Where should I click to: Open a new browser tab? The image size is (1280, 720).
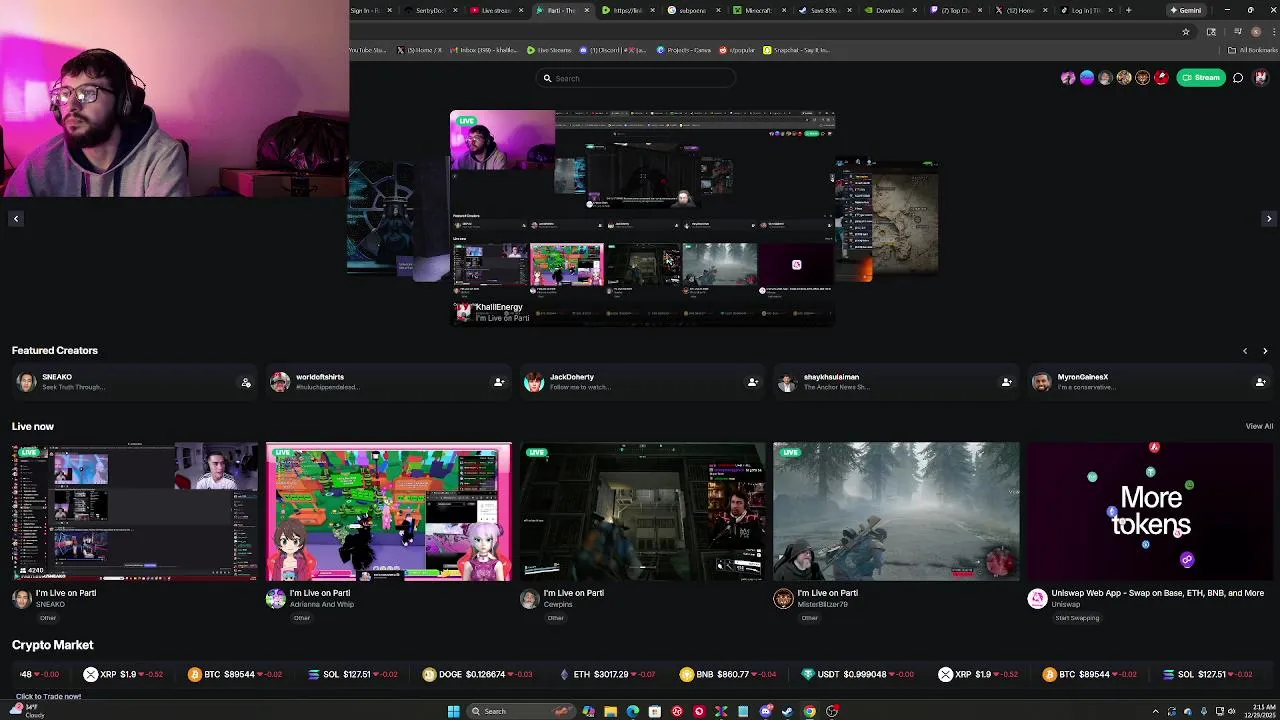(1128, 10)
